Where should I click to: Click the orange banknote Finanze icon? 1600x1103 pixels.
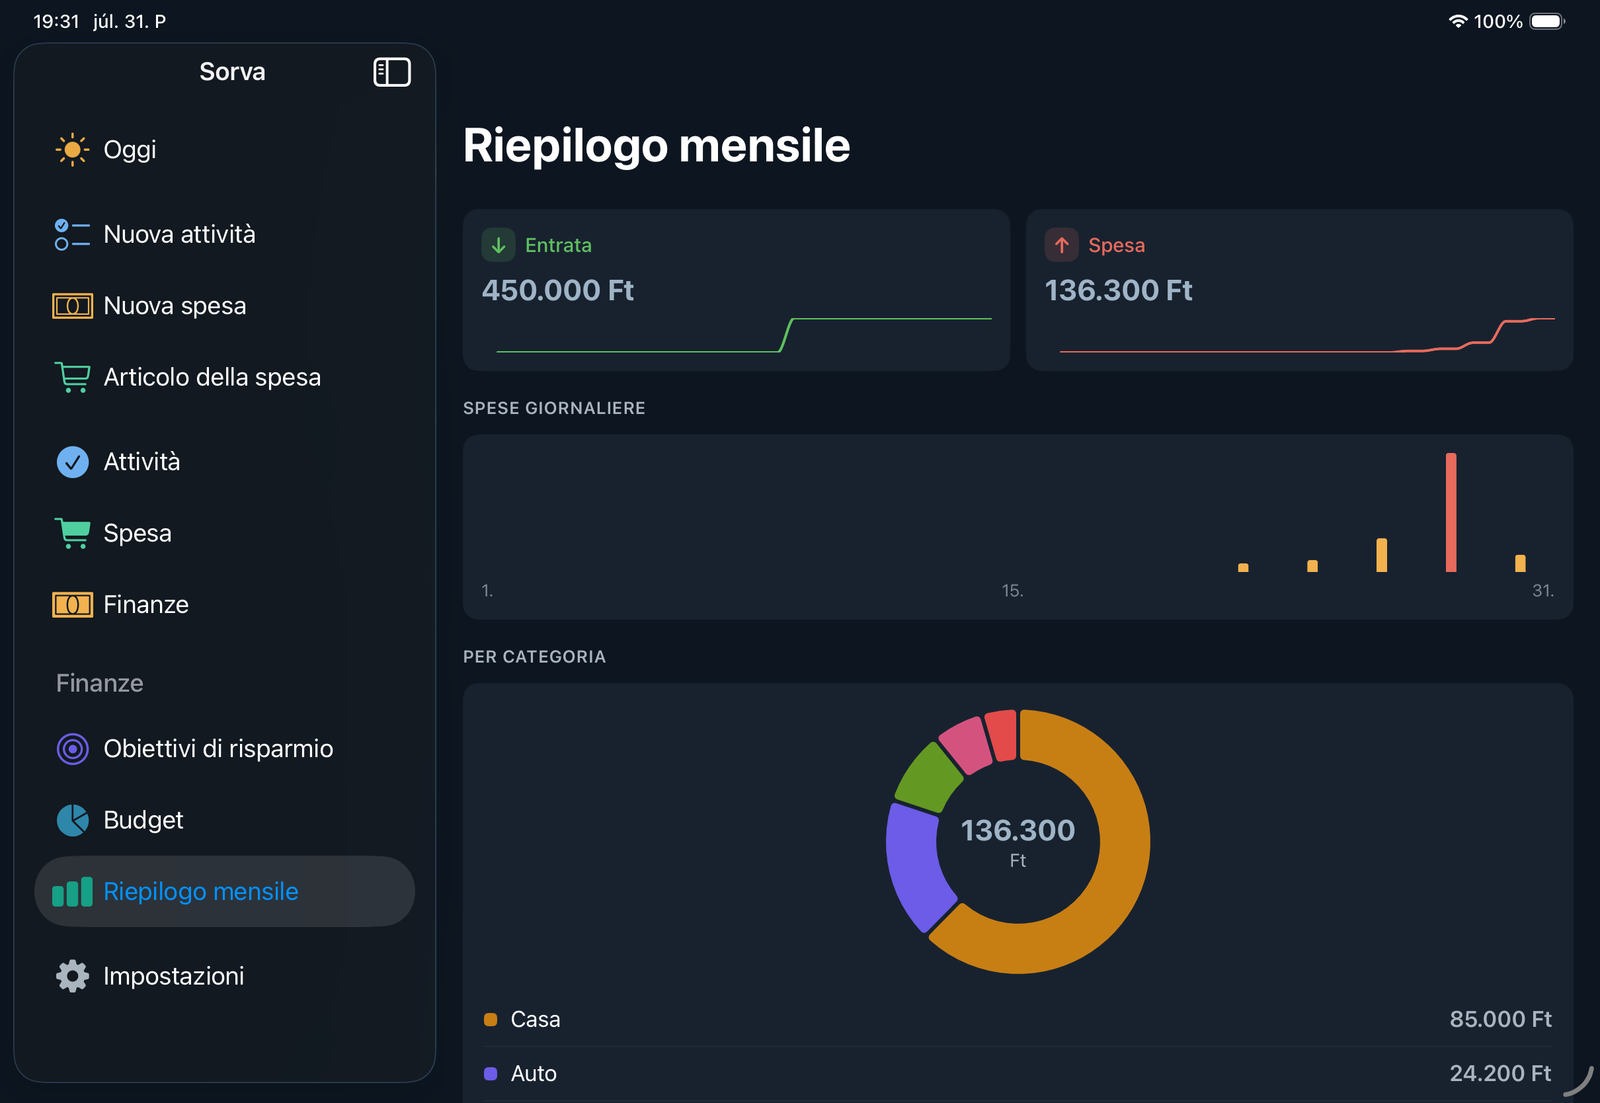pyautogui.click(x=72, y=605)
